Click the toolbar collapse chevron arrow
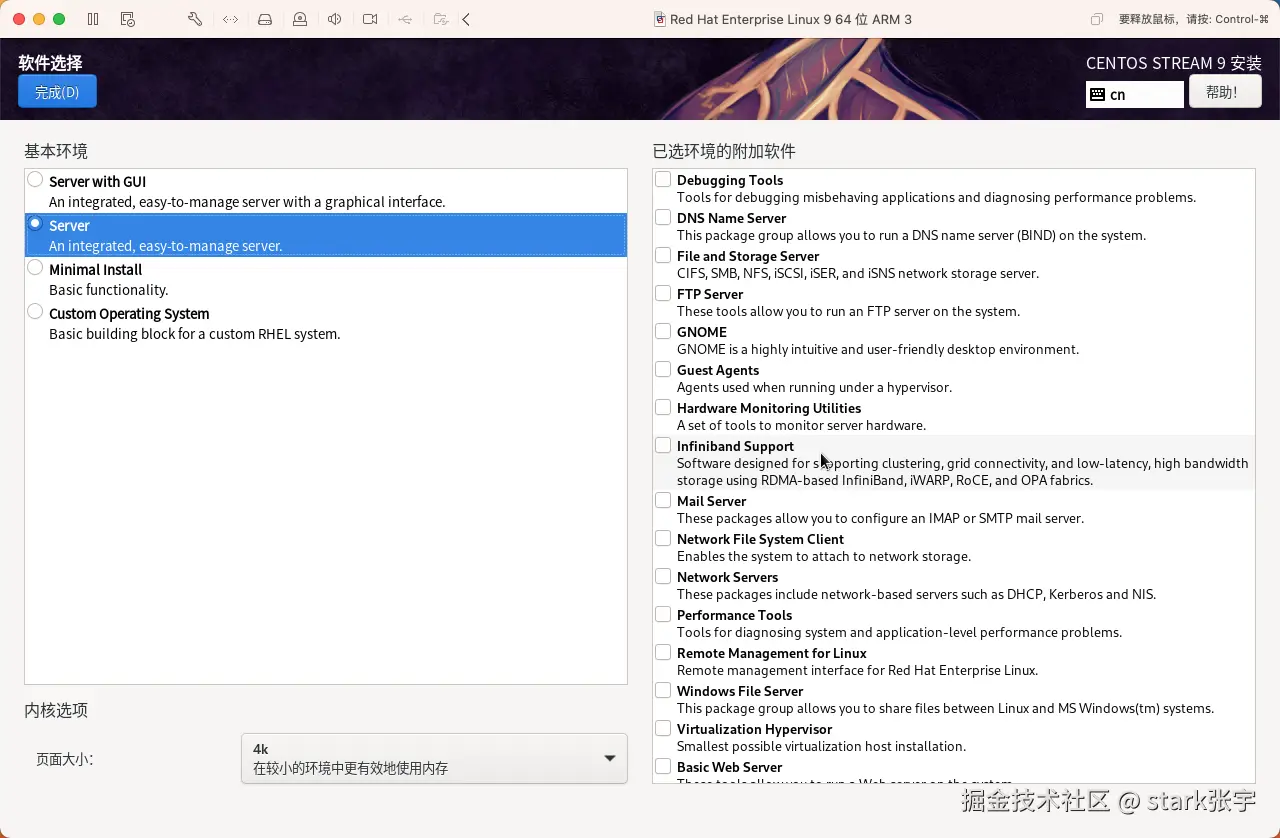The height and width of the screenshot is (838, 1280). (x=466, y=19)
